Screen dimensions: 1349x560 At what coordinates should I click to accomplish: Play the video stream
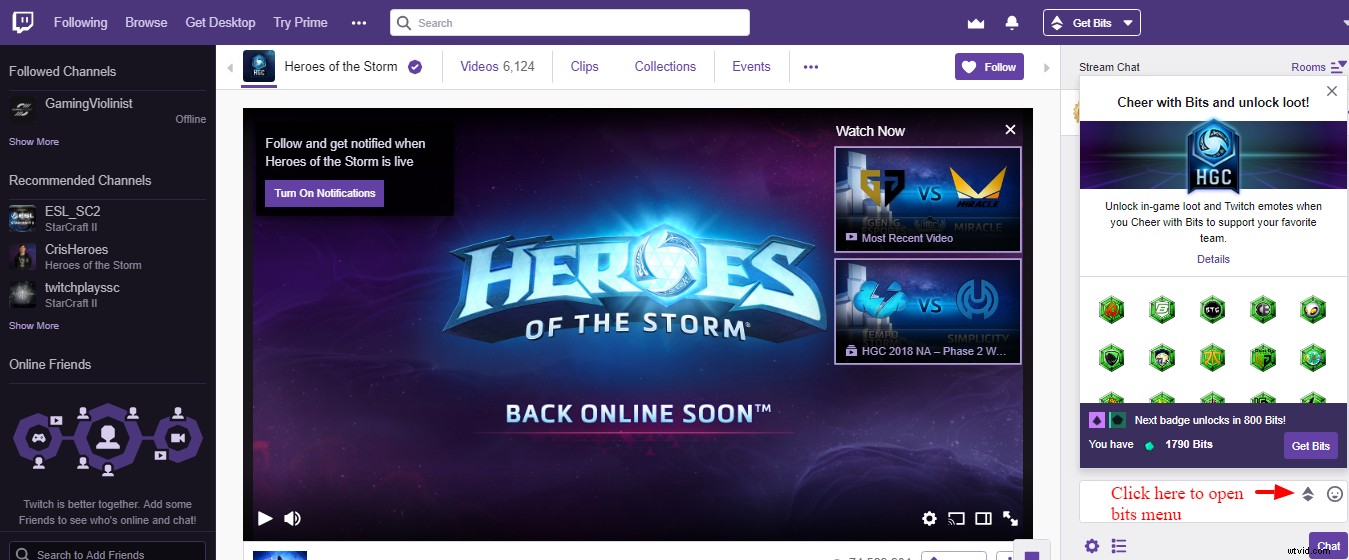(265, 518)
